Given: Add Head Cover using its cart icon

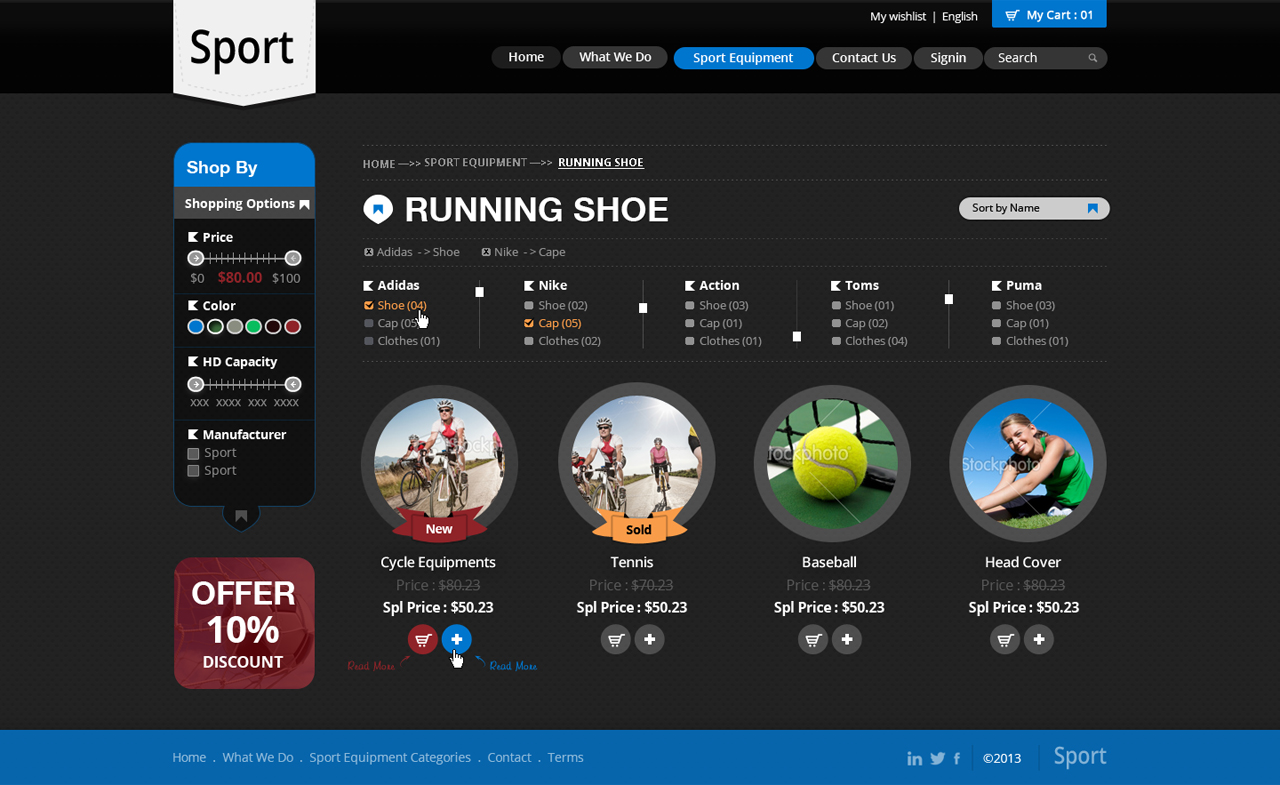Looking at the screenshot, I should (1004, 639).
